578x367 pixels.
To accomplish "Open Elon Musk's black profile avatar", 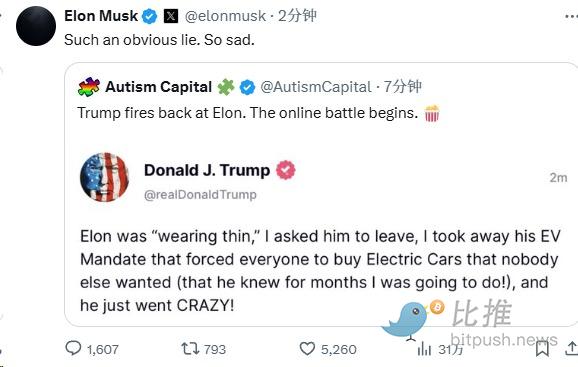I will pos(36,26).
